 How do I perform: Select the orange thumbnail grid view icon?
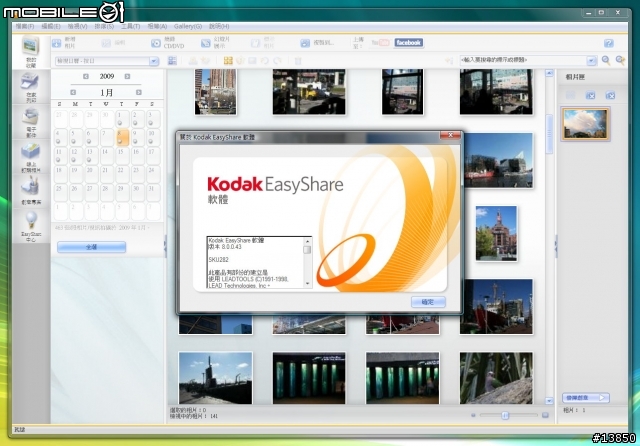pyautogui.click(x=228, y=61)
